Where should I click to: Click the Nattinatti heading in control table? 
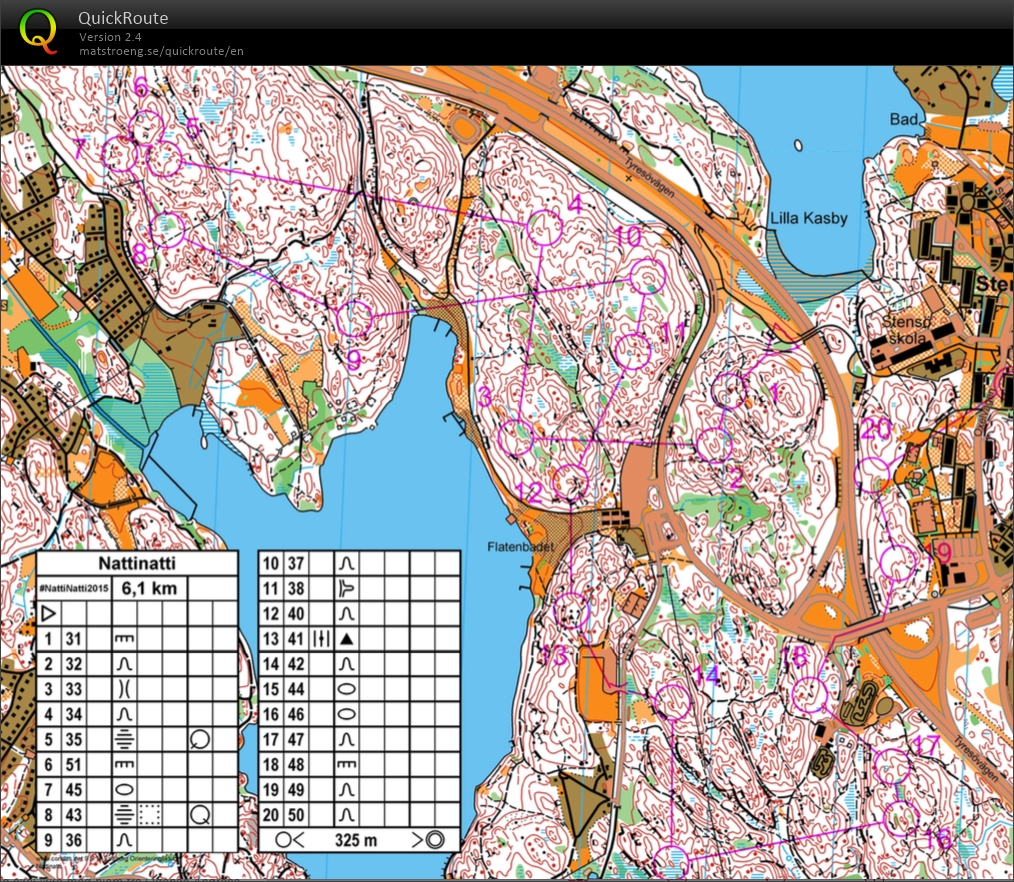[137, 563]
